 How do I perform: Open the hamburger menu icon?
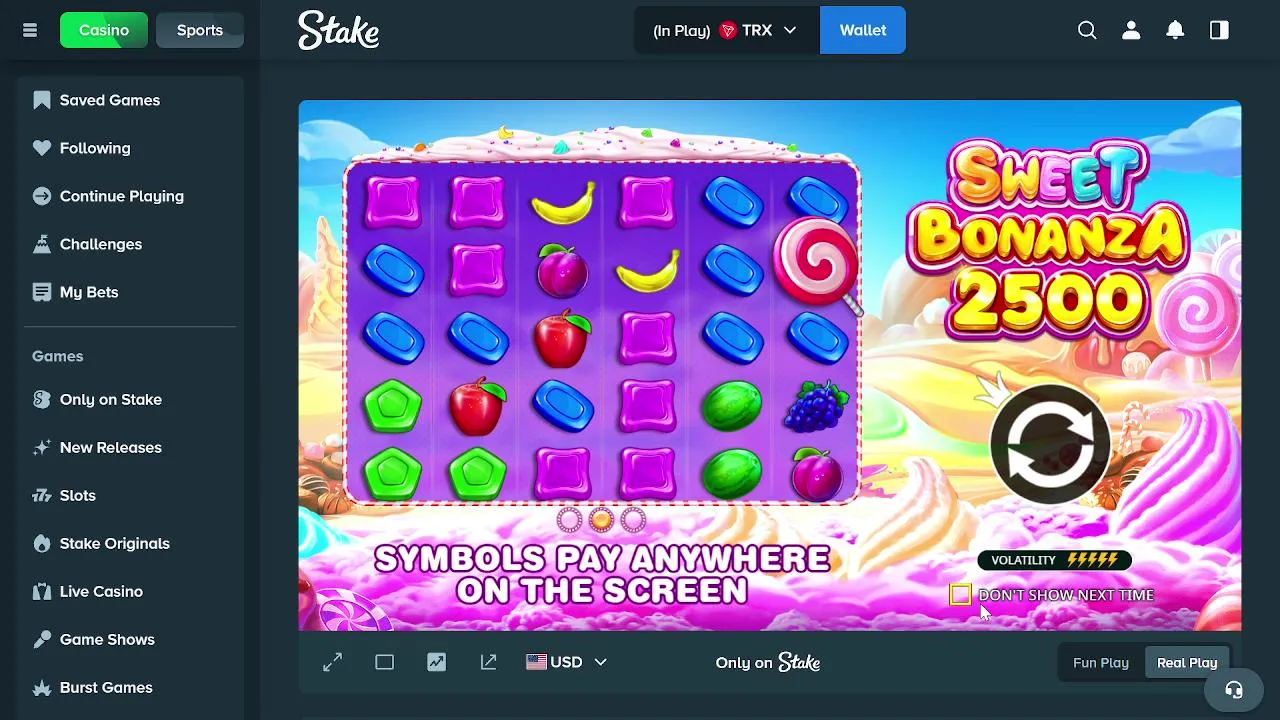point(30,30)
